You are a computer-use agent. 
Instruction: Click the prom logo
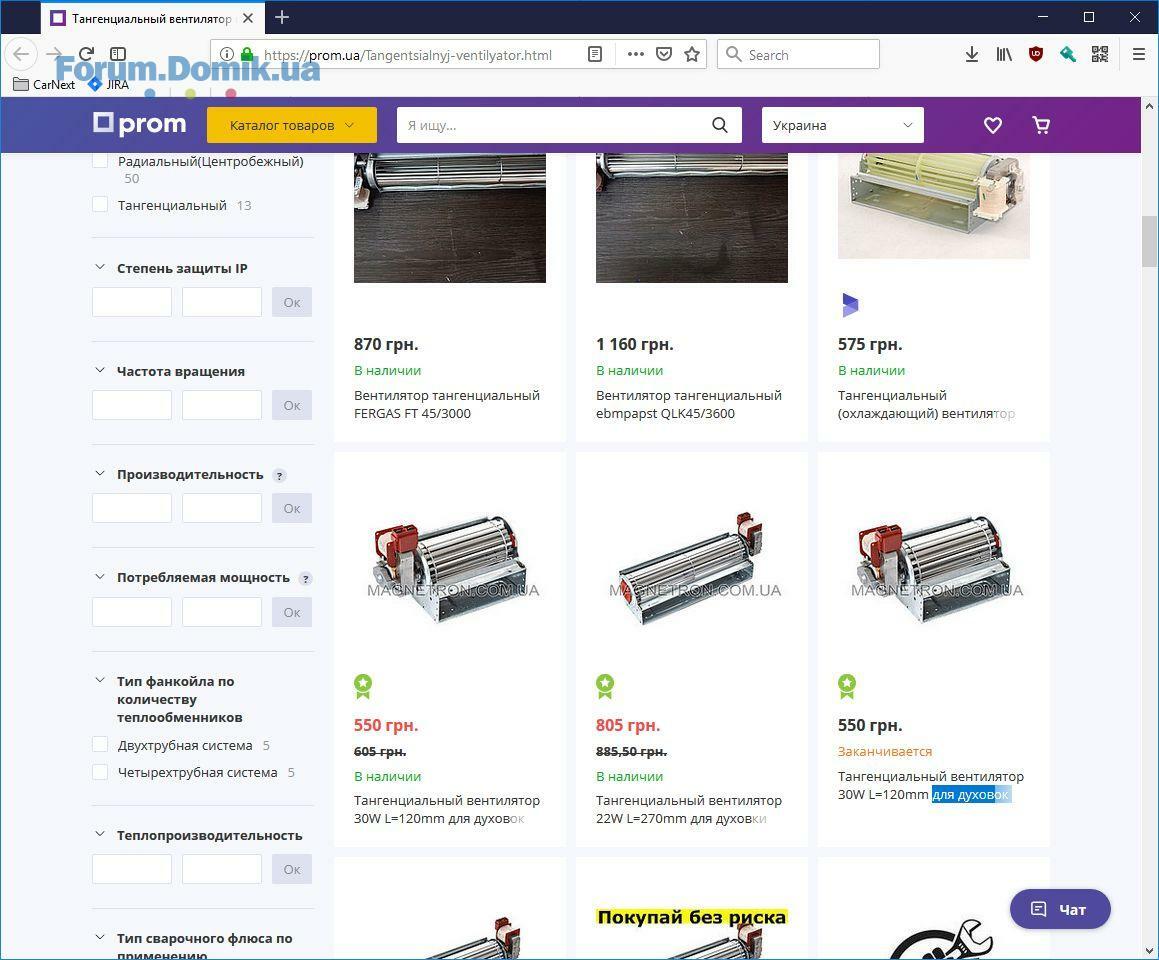[x=140, y=124]
